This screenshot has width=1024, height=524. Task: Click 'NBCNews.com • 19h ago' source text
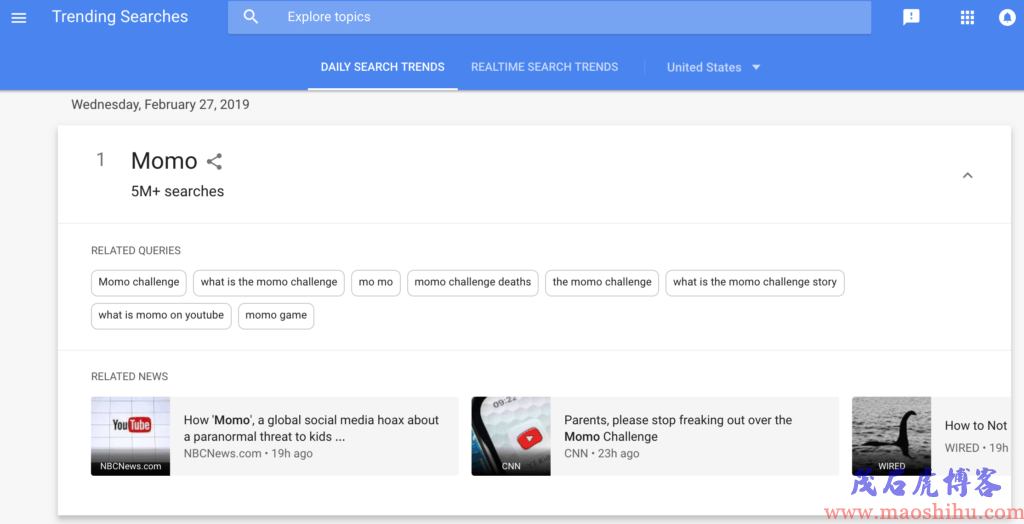click(x=248, y=453)
